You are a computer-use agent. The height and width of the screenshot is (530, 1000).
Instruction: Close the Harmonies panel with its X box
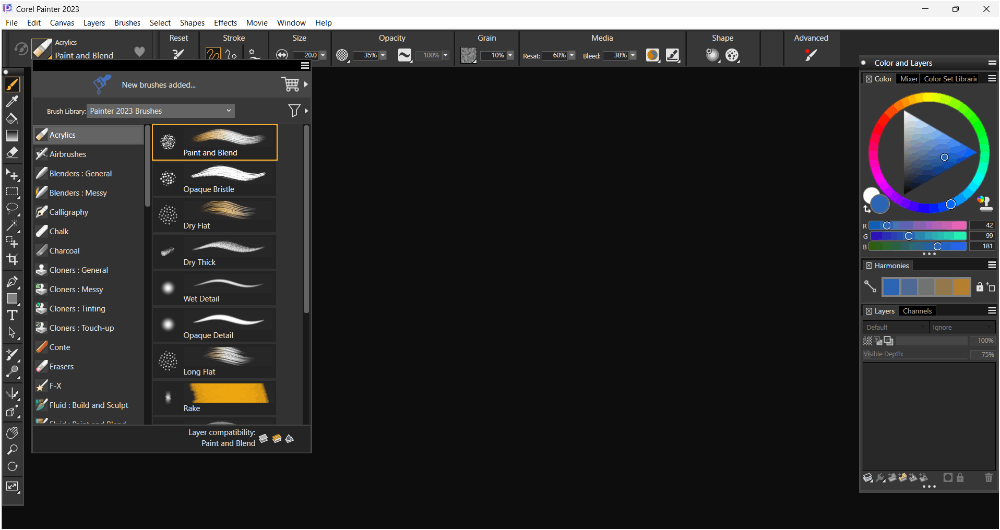click(x=869, y=265)
